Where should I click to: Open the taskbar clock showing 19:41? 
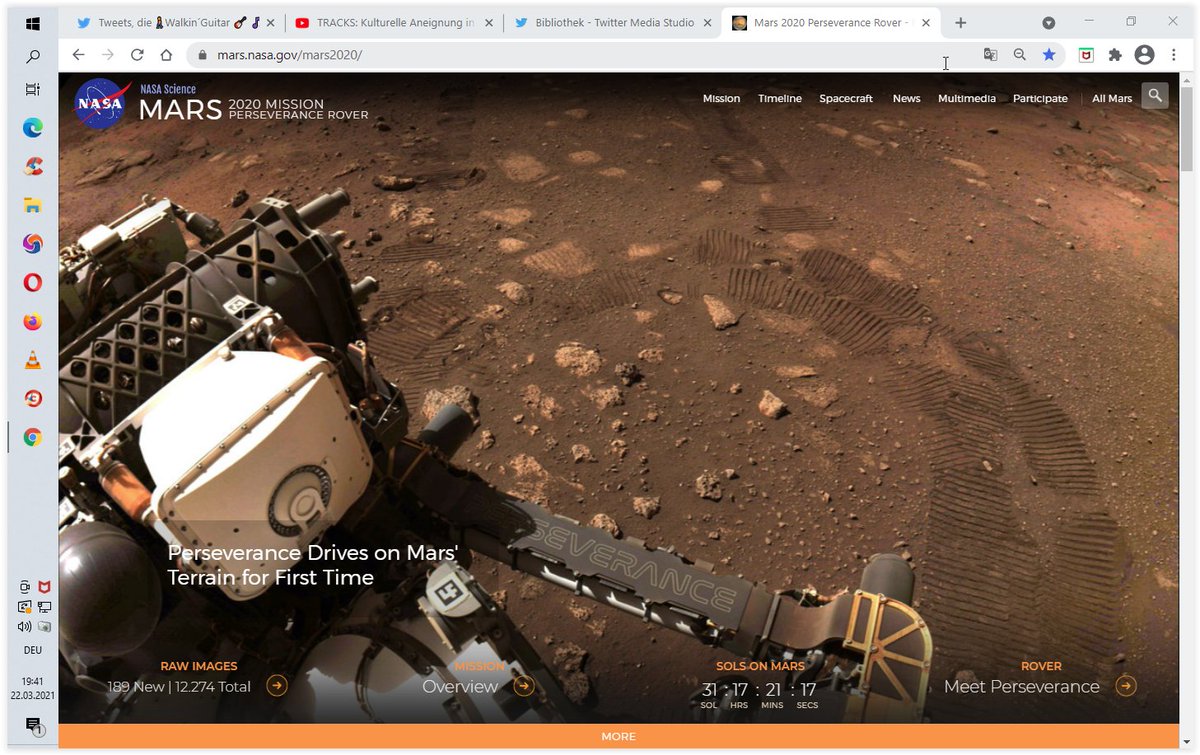tap(32, 684)
